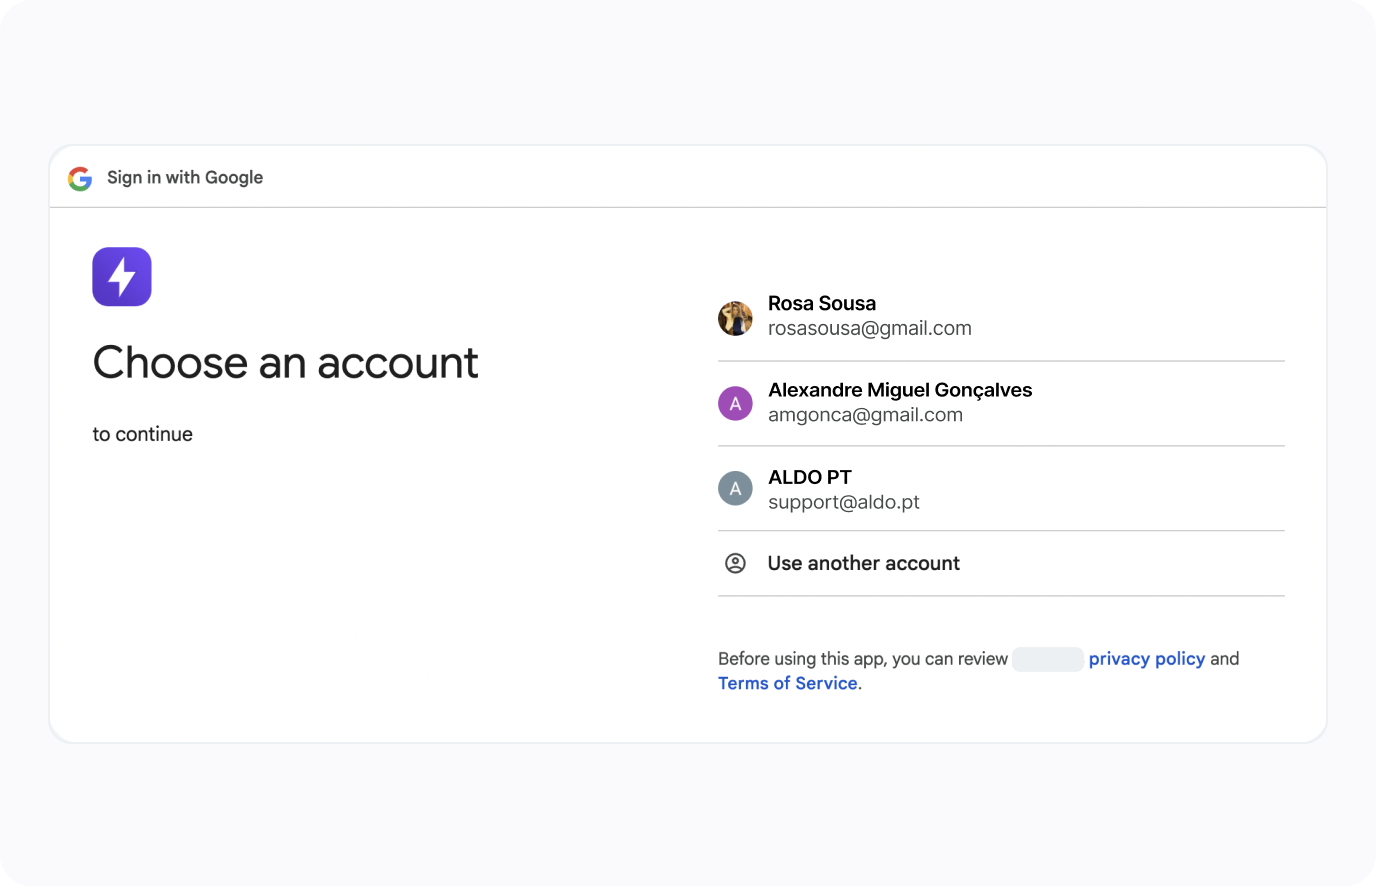Click the 'Choose an account' heading
The height and width of the screenshot is (886, 1376).
pos(285,362)
